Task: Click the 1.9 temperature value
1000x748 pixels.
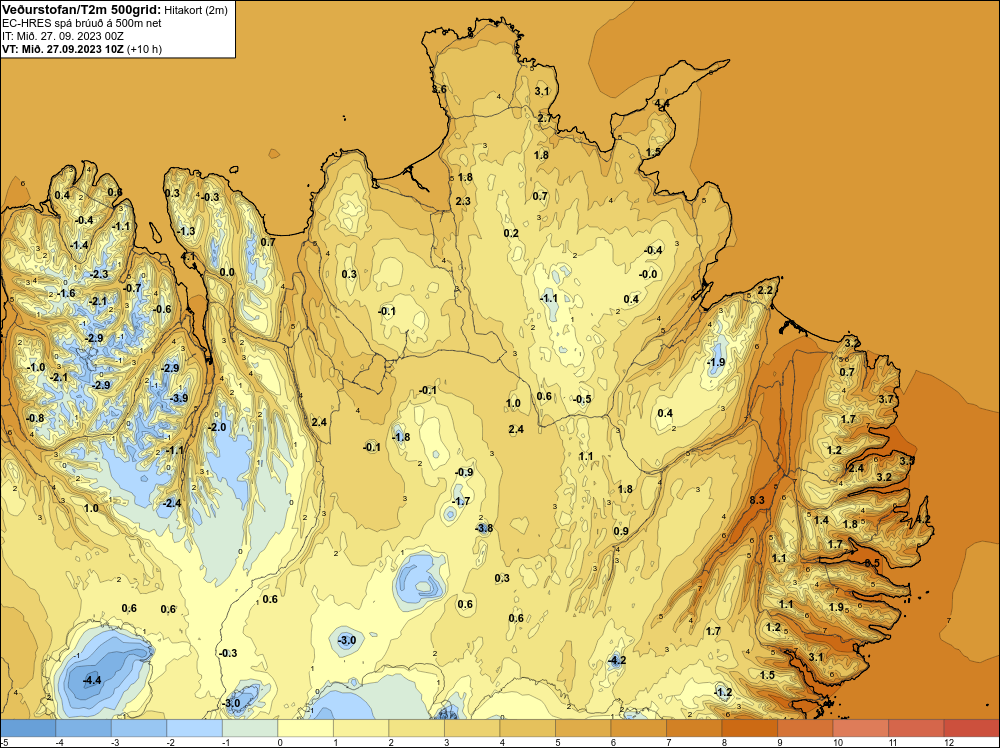Action: [836, 607]
